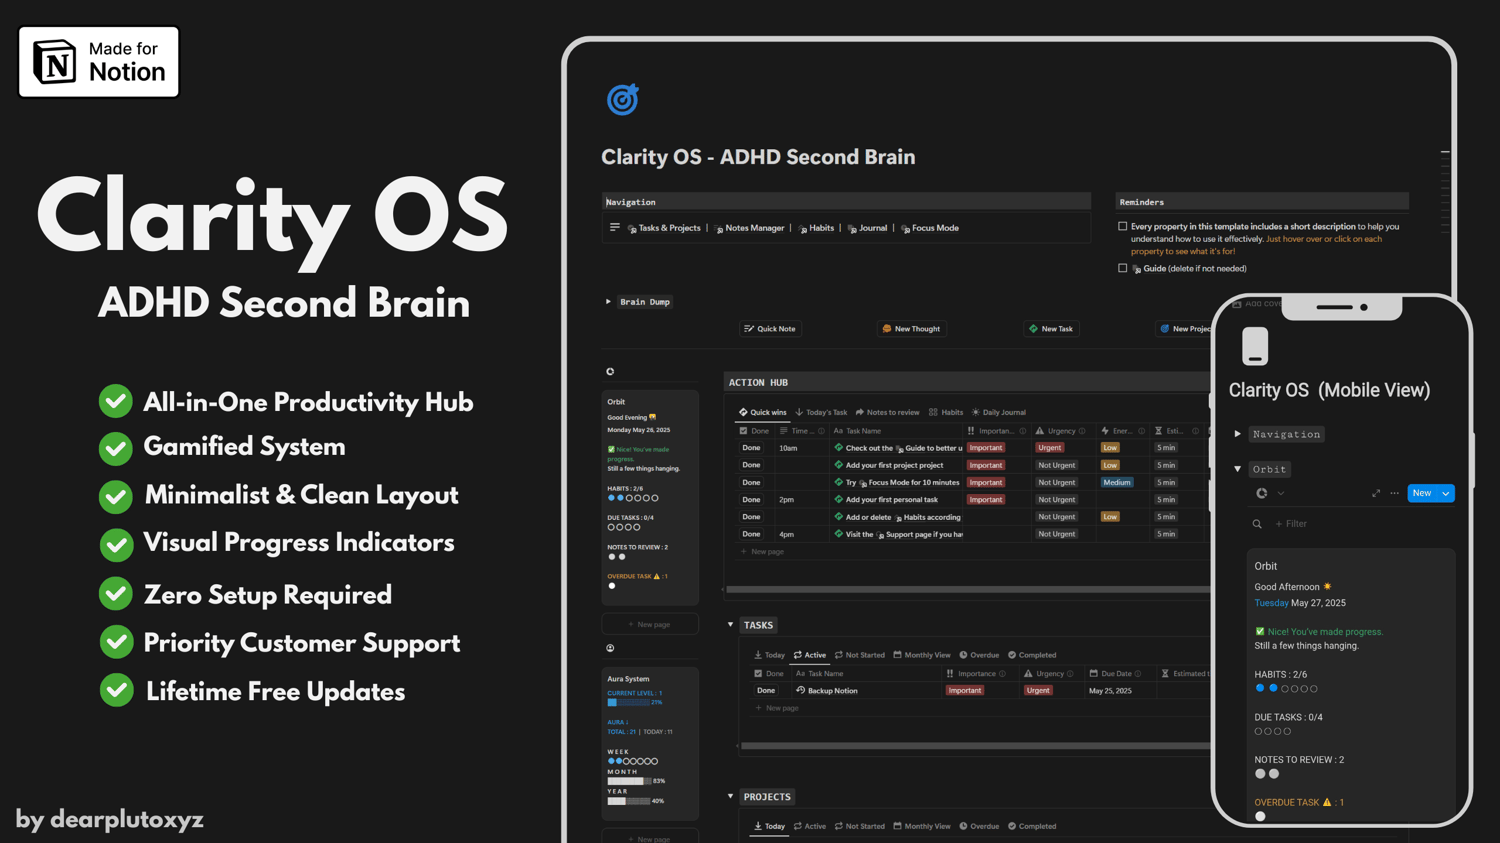Mark 'Add your first project project' as Done
Viewport: 1500px width, 843px height.
point(751,465)
